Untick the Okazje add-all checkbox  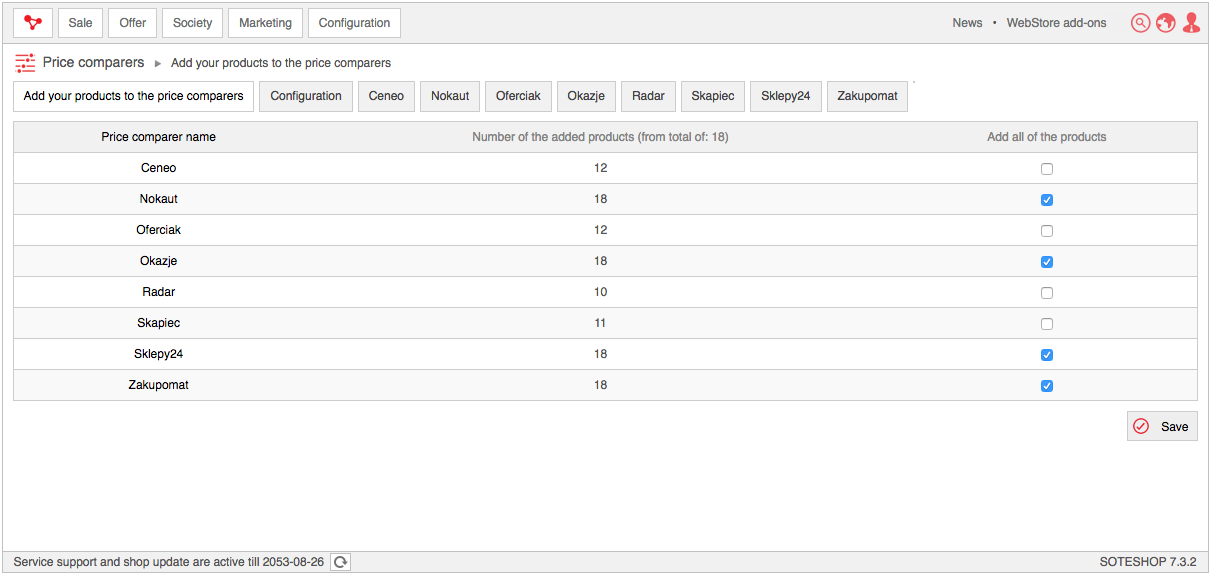pyautogui.click(x=1047, y=262)
